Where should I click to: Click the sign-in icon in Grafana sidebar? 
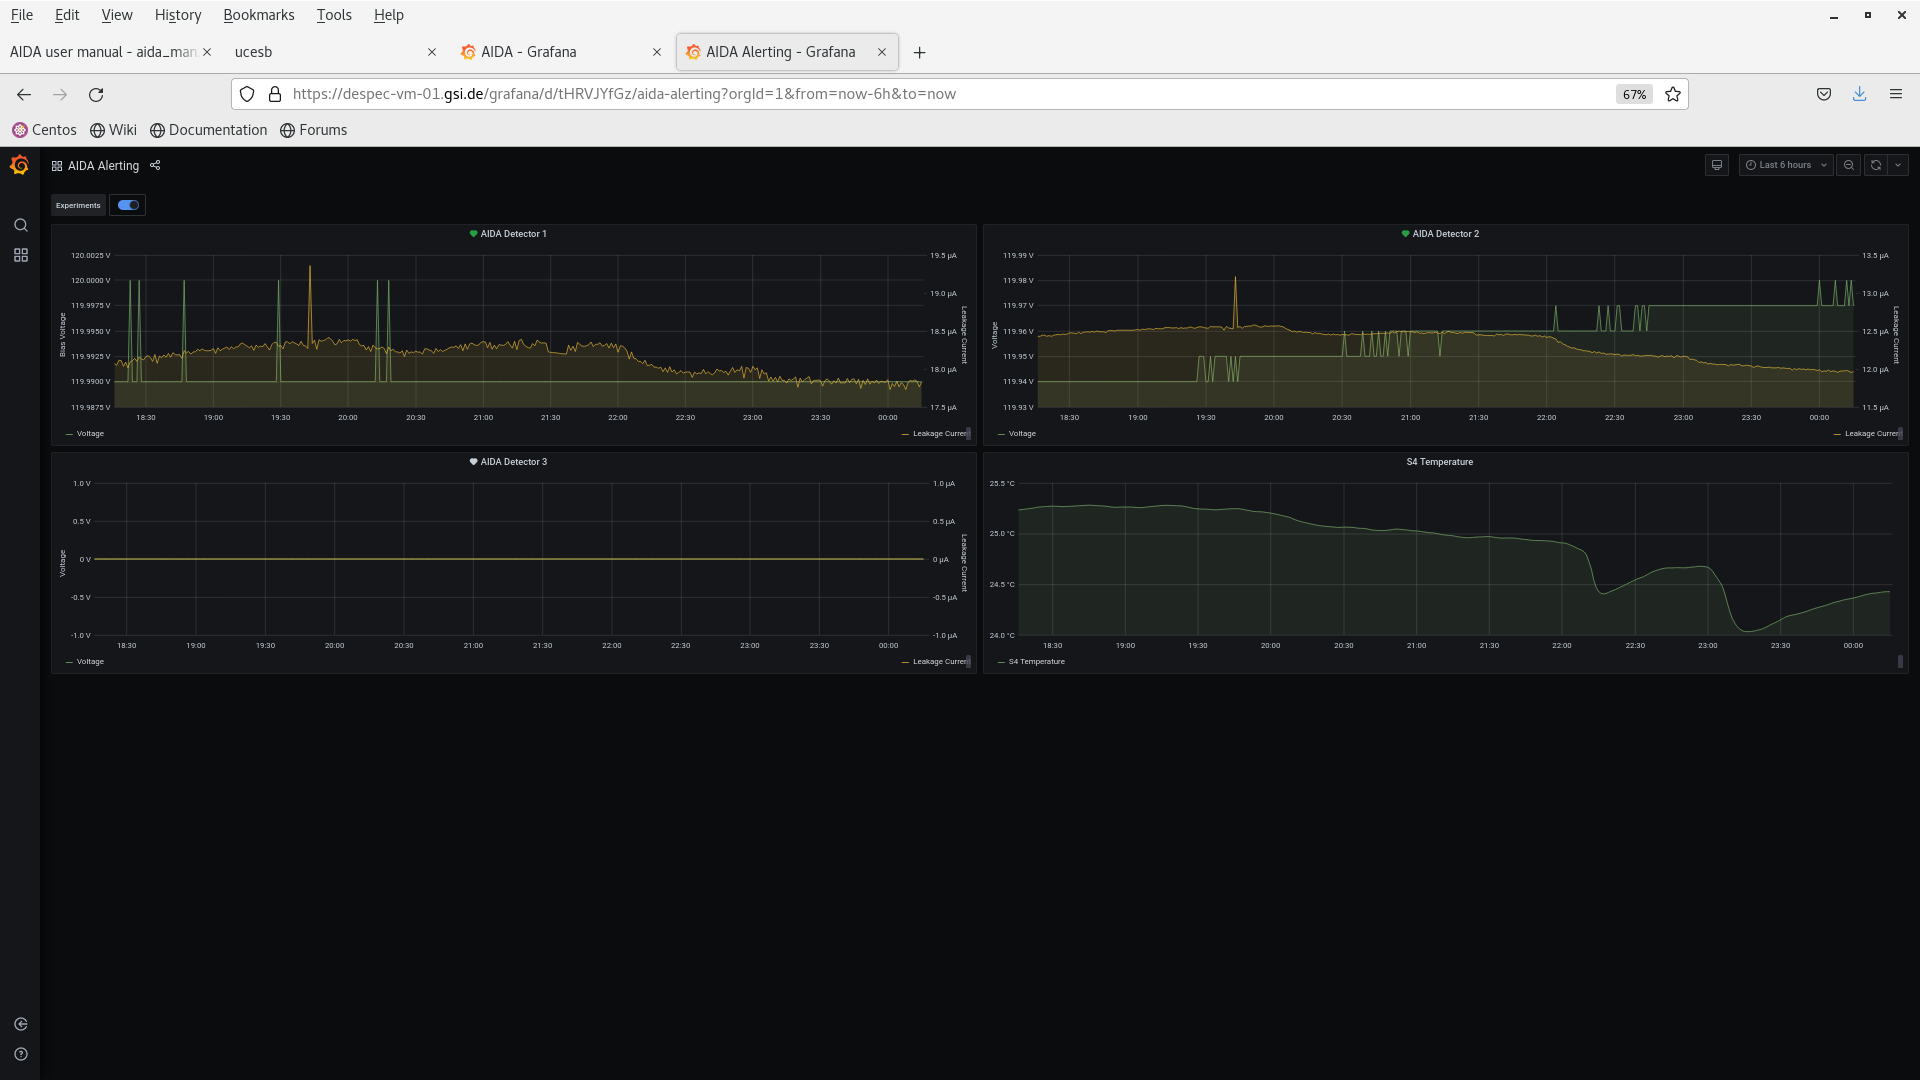20,1024
